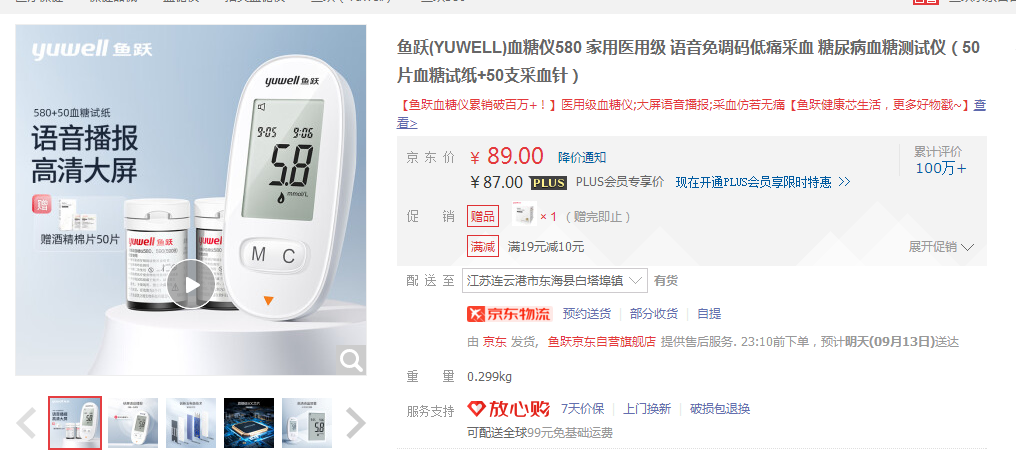The width and height of the screenshot is (1016, 464).
Task: Click 鱼跃京东自营旗舰店 store link
Action: pos(601,342)
